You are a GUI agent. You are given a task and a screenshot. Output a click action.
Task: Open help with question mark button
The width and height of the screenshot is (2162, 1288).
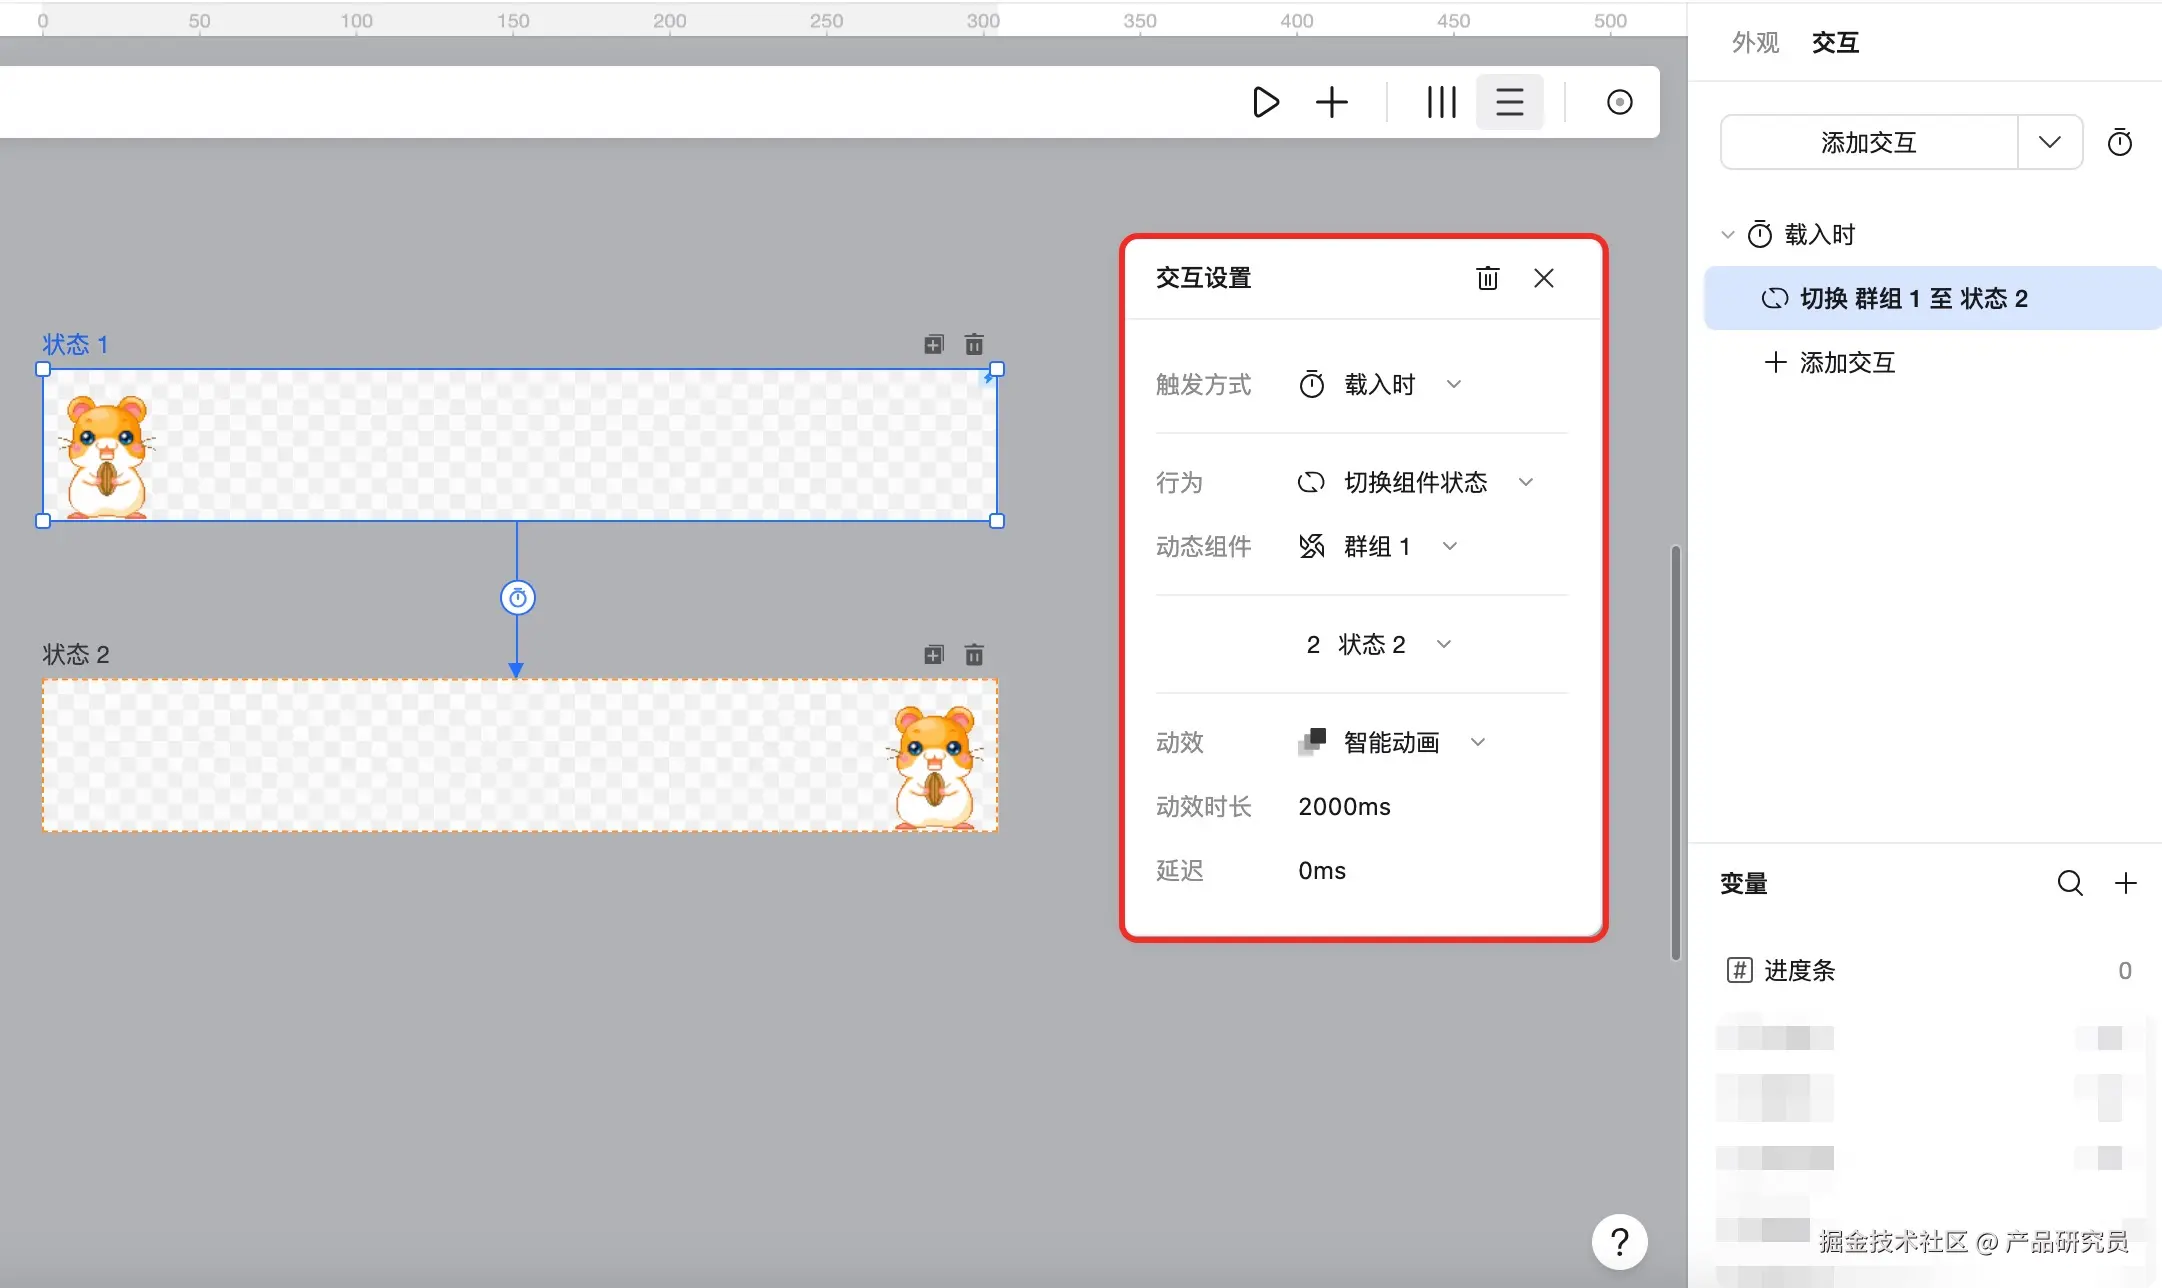pyautogui.click(x=1619, y=1242)
